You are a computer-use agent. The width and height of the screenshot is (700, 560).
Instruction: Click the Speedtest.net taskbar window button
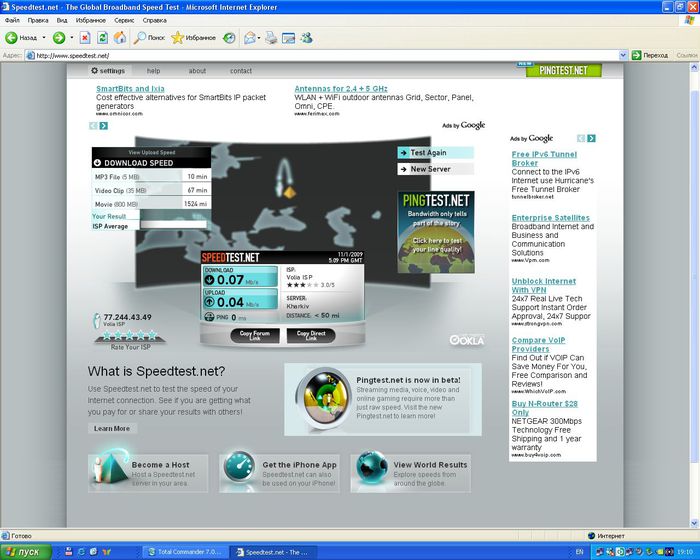[x=273, y=552]
